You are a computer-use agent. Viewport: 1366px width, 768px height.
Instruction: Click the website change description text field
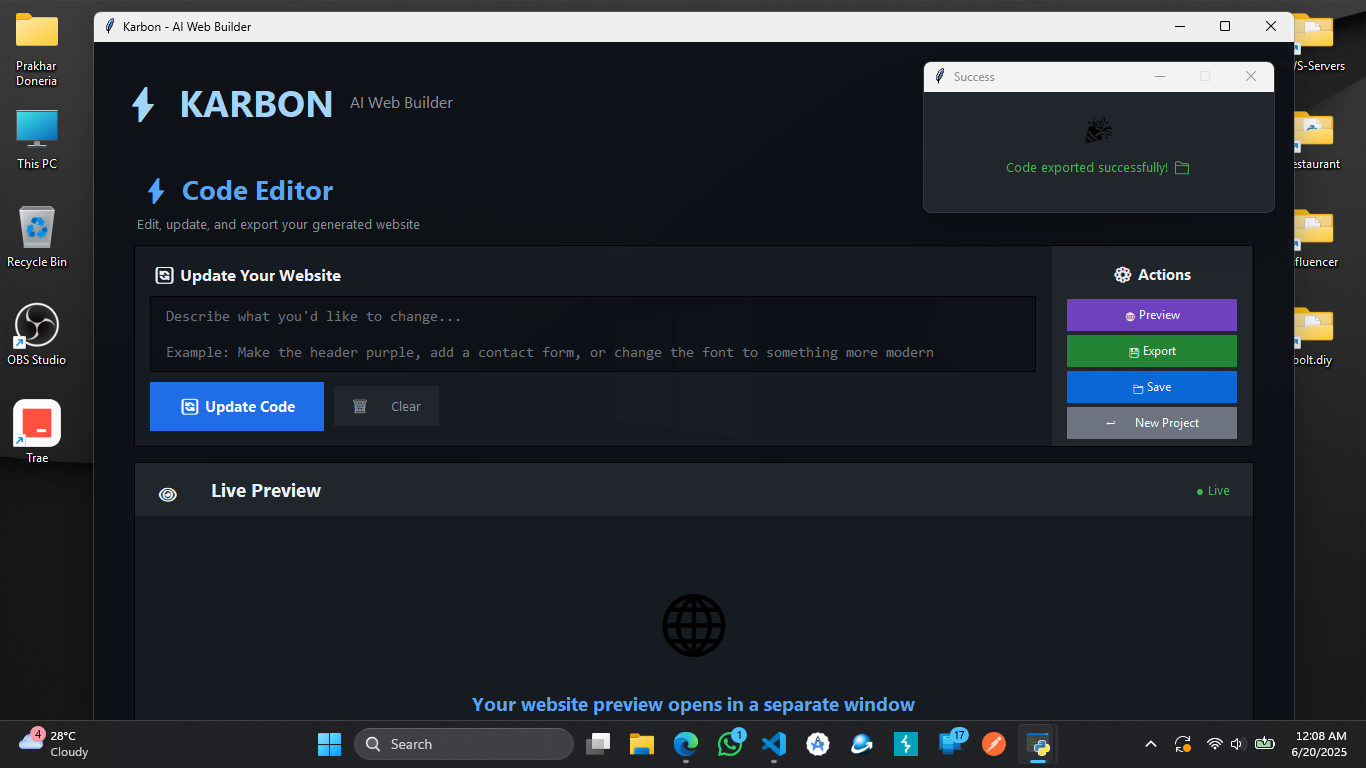click(593, 334)
